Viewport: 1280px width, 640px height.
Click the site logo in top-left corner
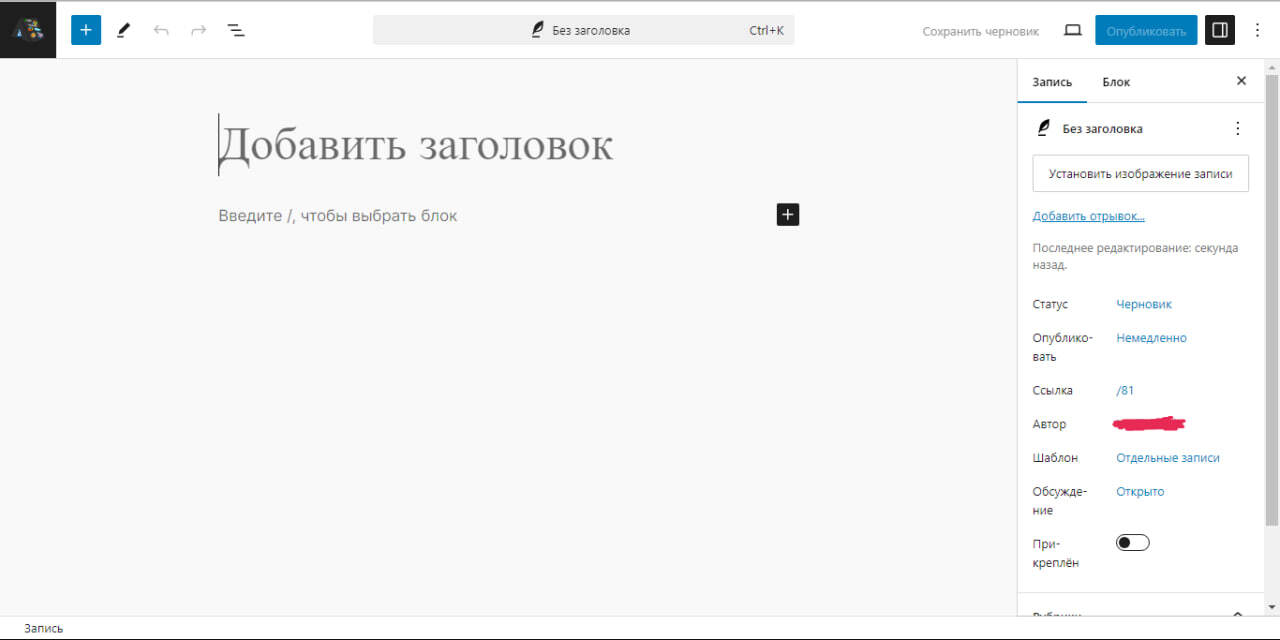(x=28, y=30)
